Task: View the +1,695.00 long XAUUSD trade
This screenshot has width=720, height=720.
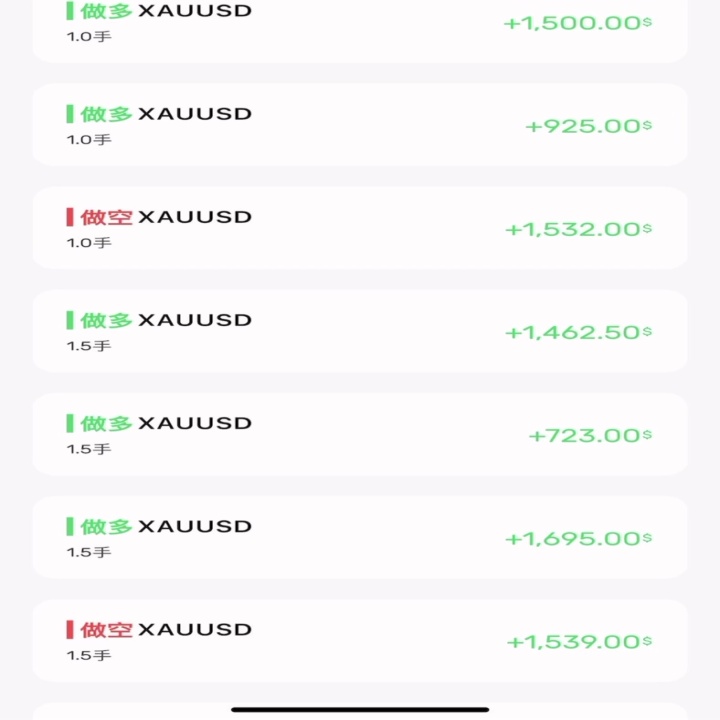Action: coord(360,537)
